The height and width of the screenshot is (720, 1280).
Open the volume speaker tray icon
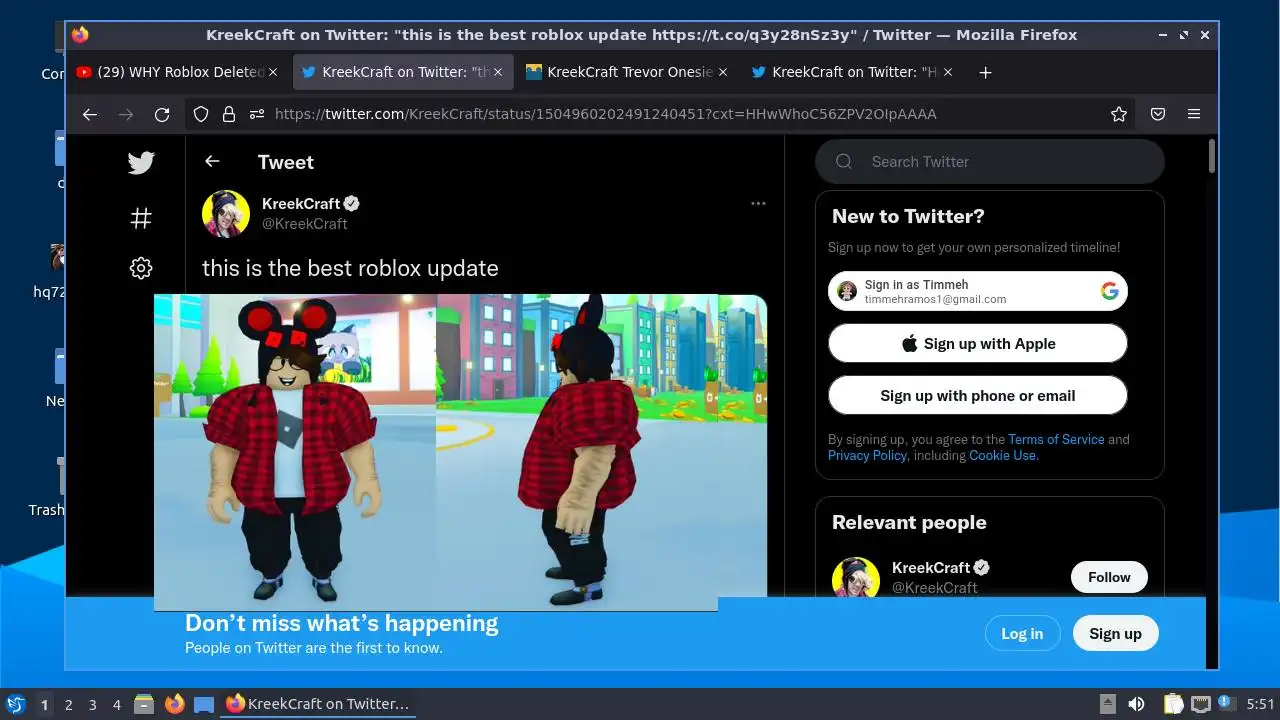1136,704
